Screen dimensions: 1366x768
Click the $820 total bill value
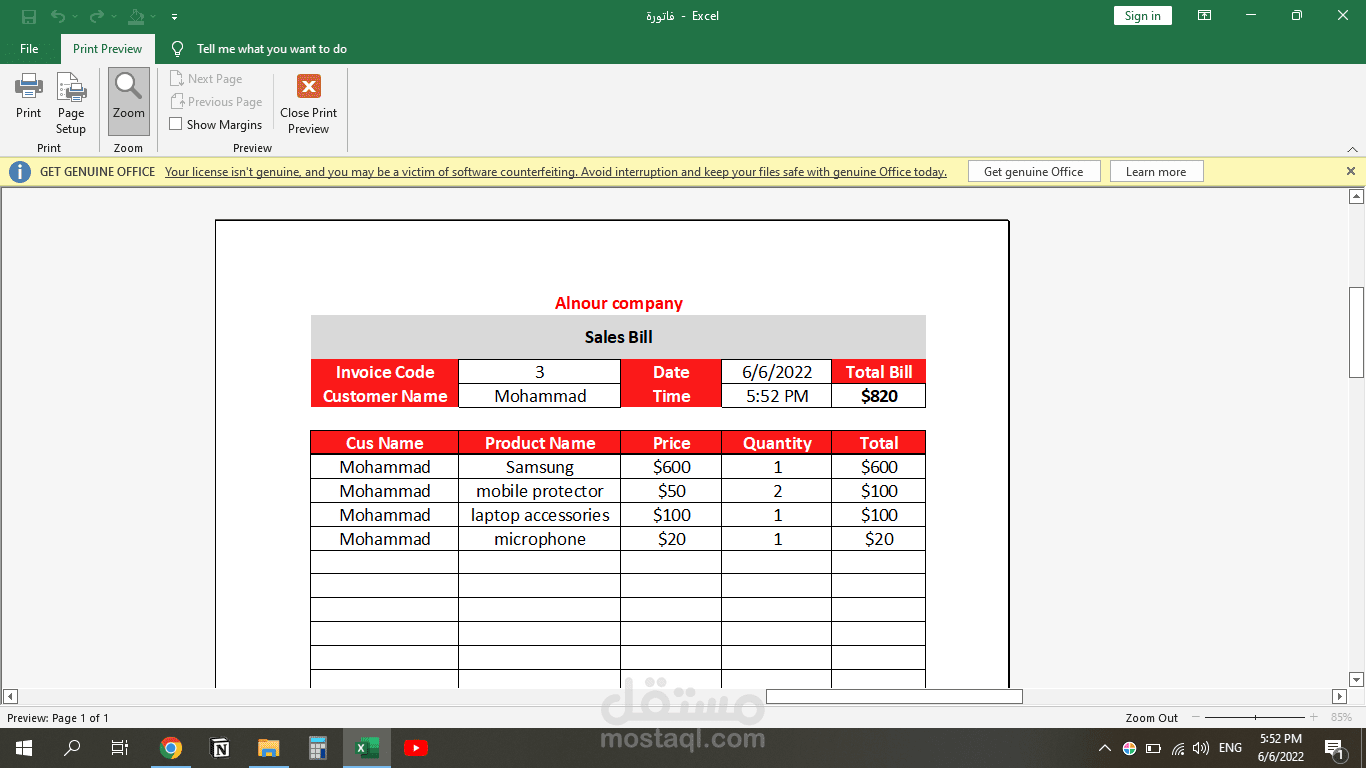[x=879, y=396]
